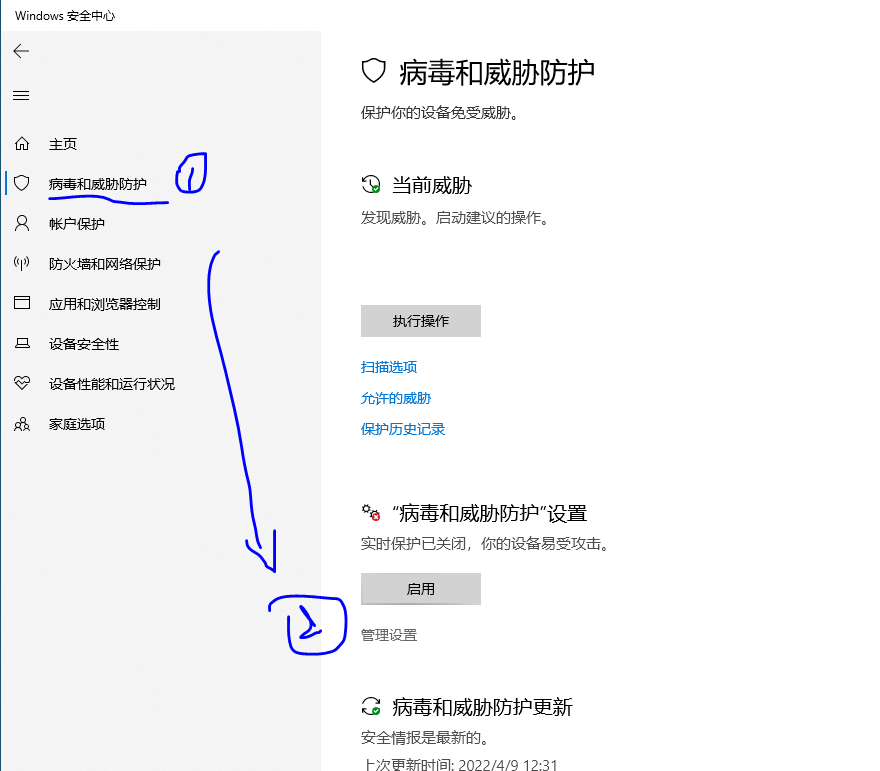The image size is (880, 771).
Task: Click the shield icon beside sidebar 病毒和威胁防护
Action: (x=22, y=183)
